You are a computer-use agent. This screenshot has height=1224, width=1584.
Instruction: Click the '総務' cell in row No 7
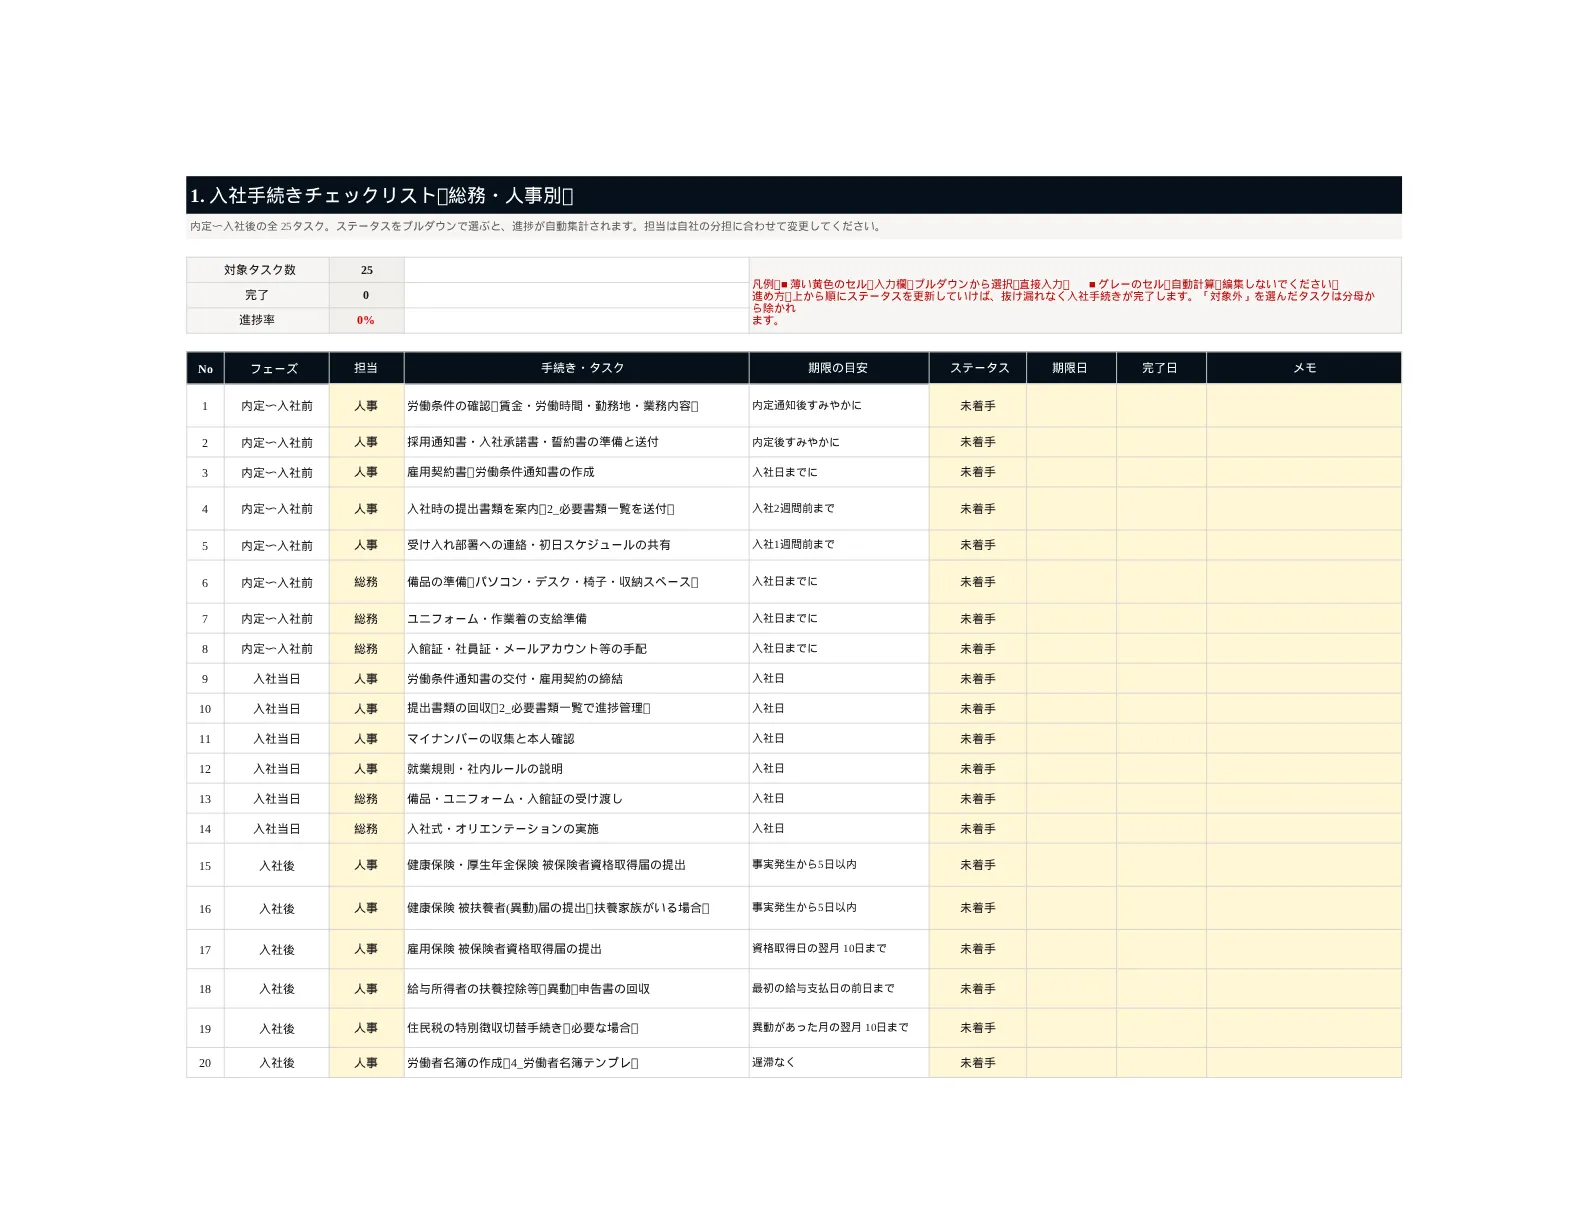click(366, 619)
